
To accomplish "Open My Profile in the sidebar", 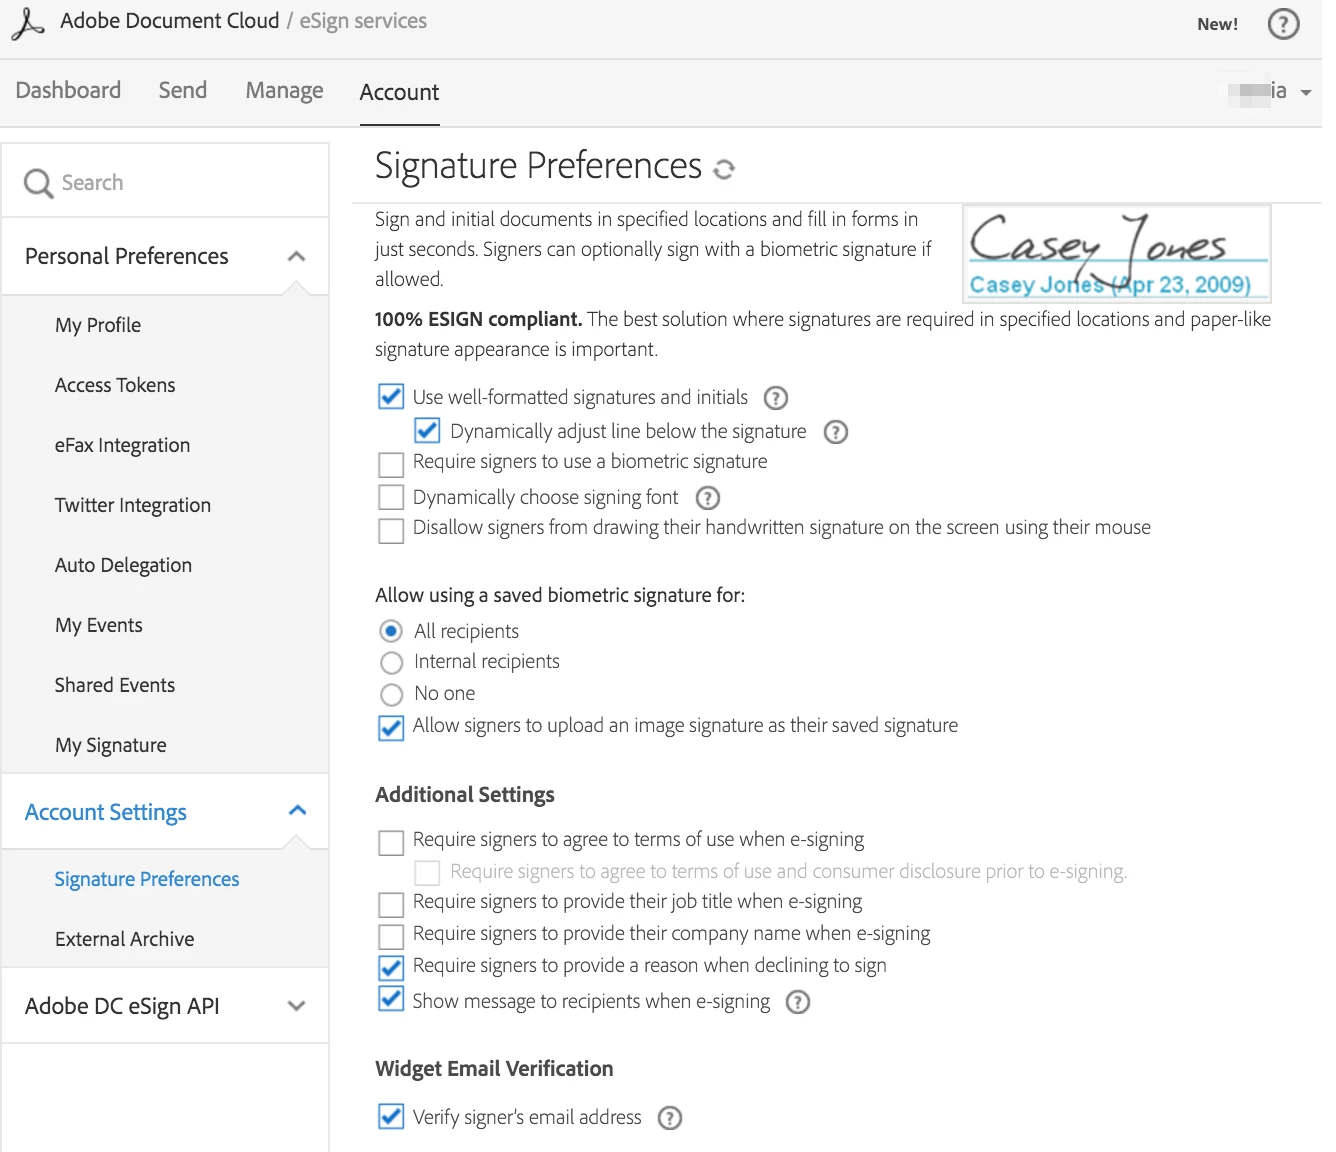I will (98, 326).
